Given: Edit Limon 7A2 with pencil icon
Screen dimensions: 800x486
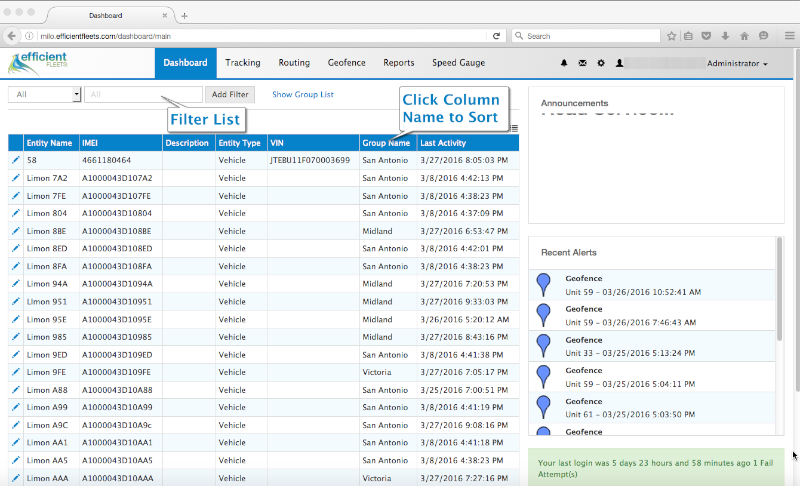Looking at the screenshot, I should coord(16,177).
